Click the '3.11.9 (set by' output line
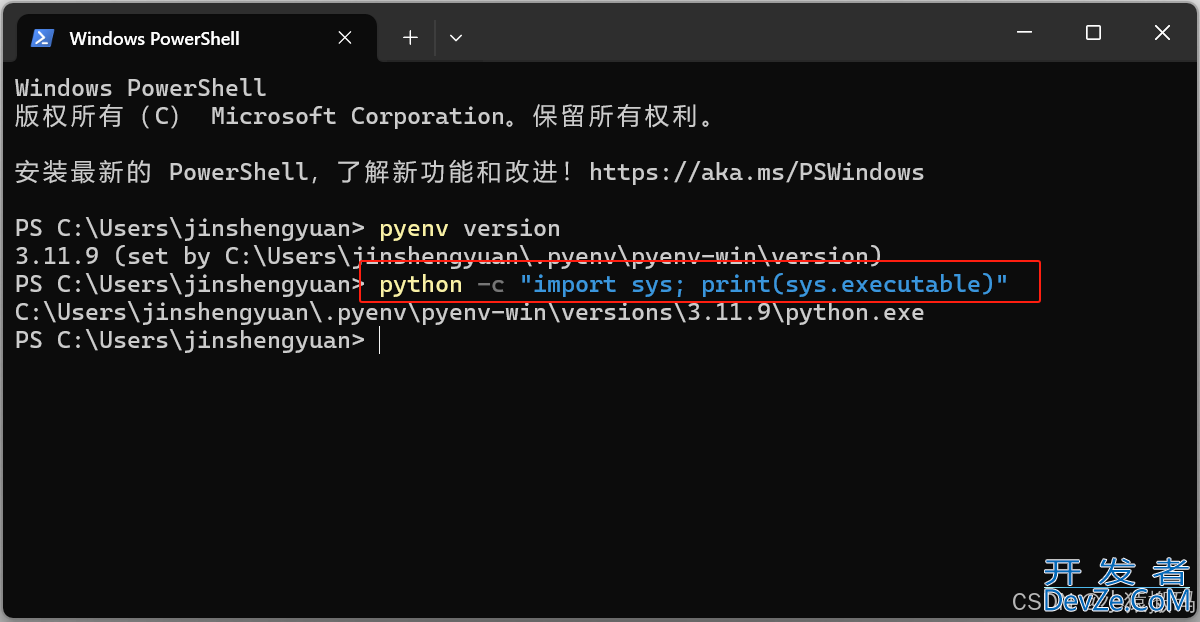Image resolution: width=1200 pixels, height=622 pixels. (x=449, y=256)
